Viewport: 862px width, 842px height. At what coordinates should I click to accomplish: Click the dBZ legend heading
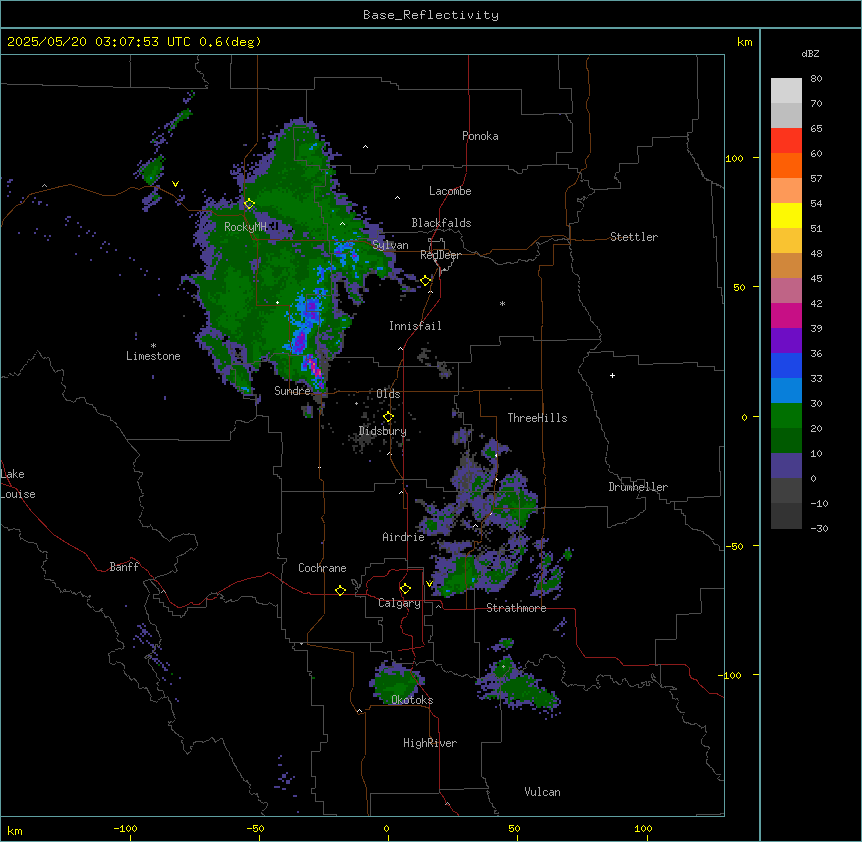tap(810, 54)
